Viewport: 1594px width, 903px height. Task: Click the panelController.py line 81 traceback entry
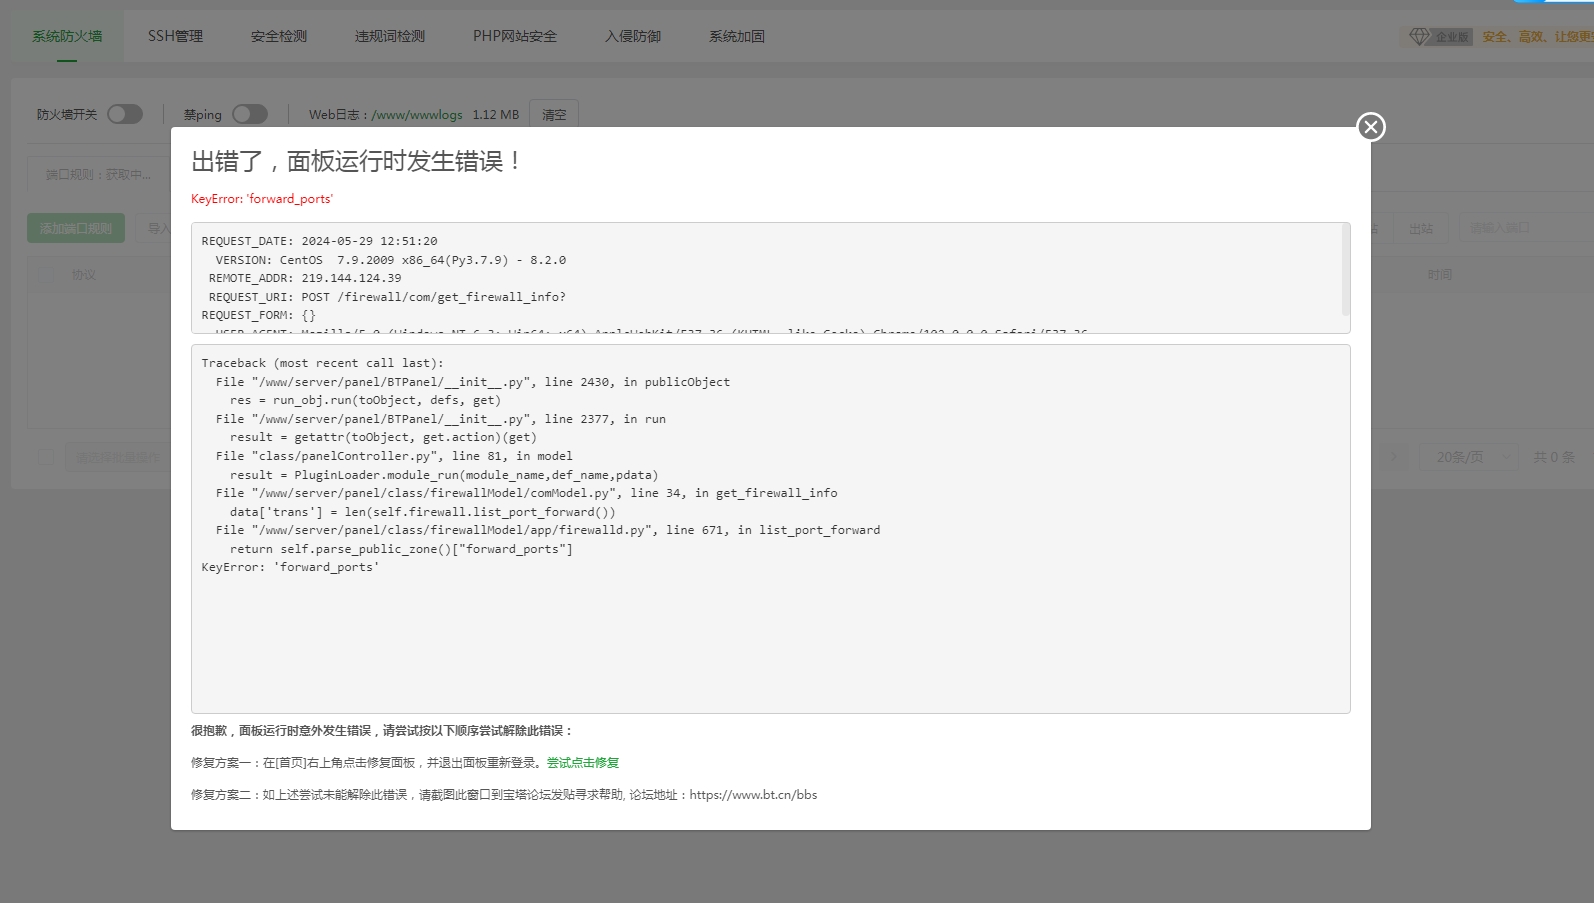[x=394, y=456]
